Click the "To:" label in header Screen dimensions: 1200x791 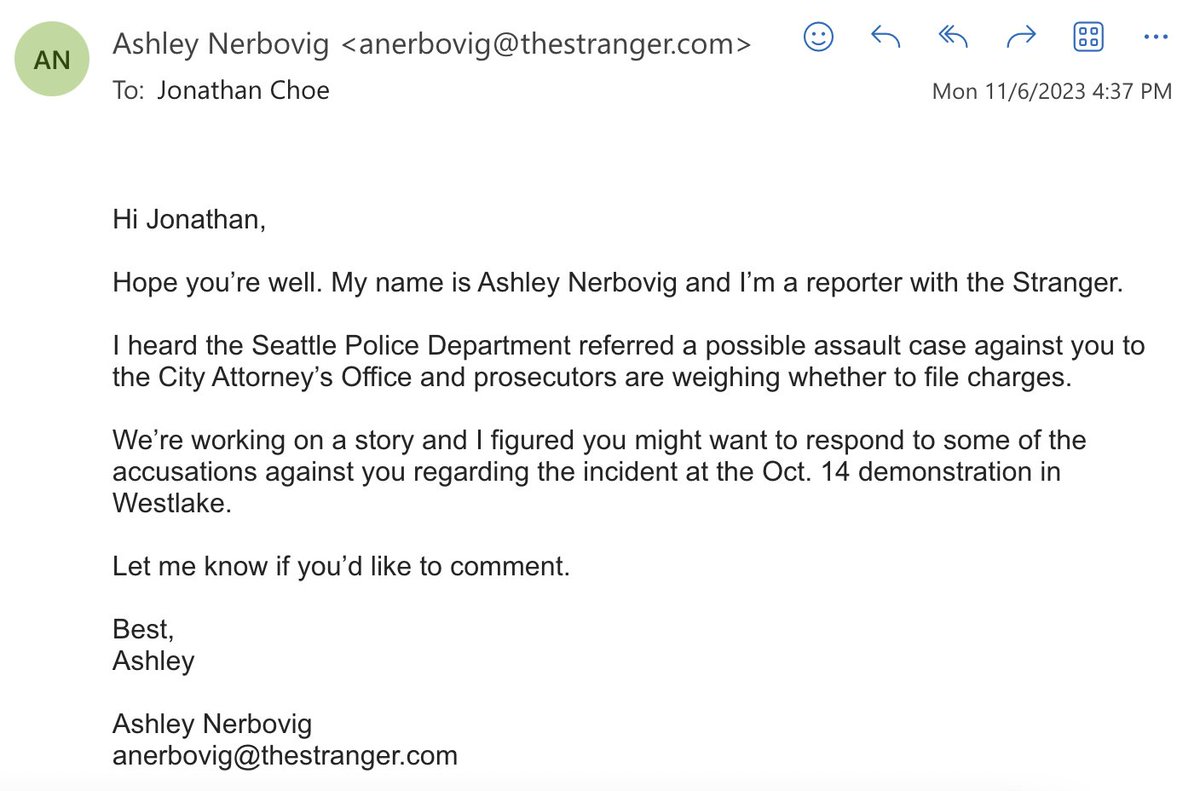tap(128, 90)
